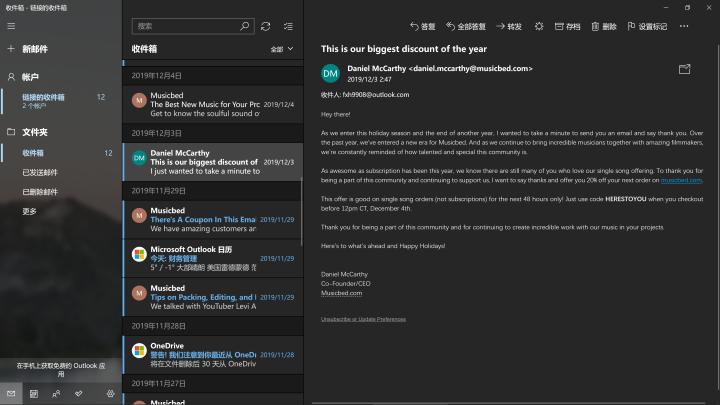Enter selection mode with checklist icon
The image size is (720, 405).
288,26
